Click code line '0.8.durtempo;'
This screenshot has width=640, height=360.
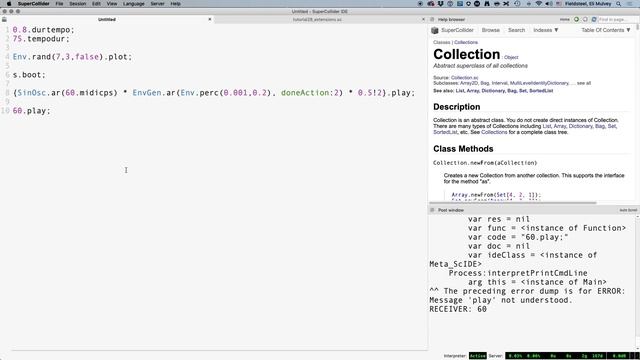click(43, 30)
